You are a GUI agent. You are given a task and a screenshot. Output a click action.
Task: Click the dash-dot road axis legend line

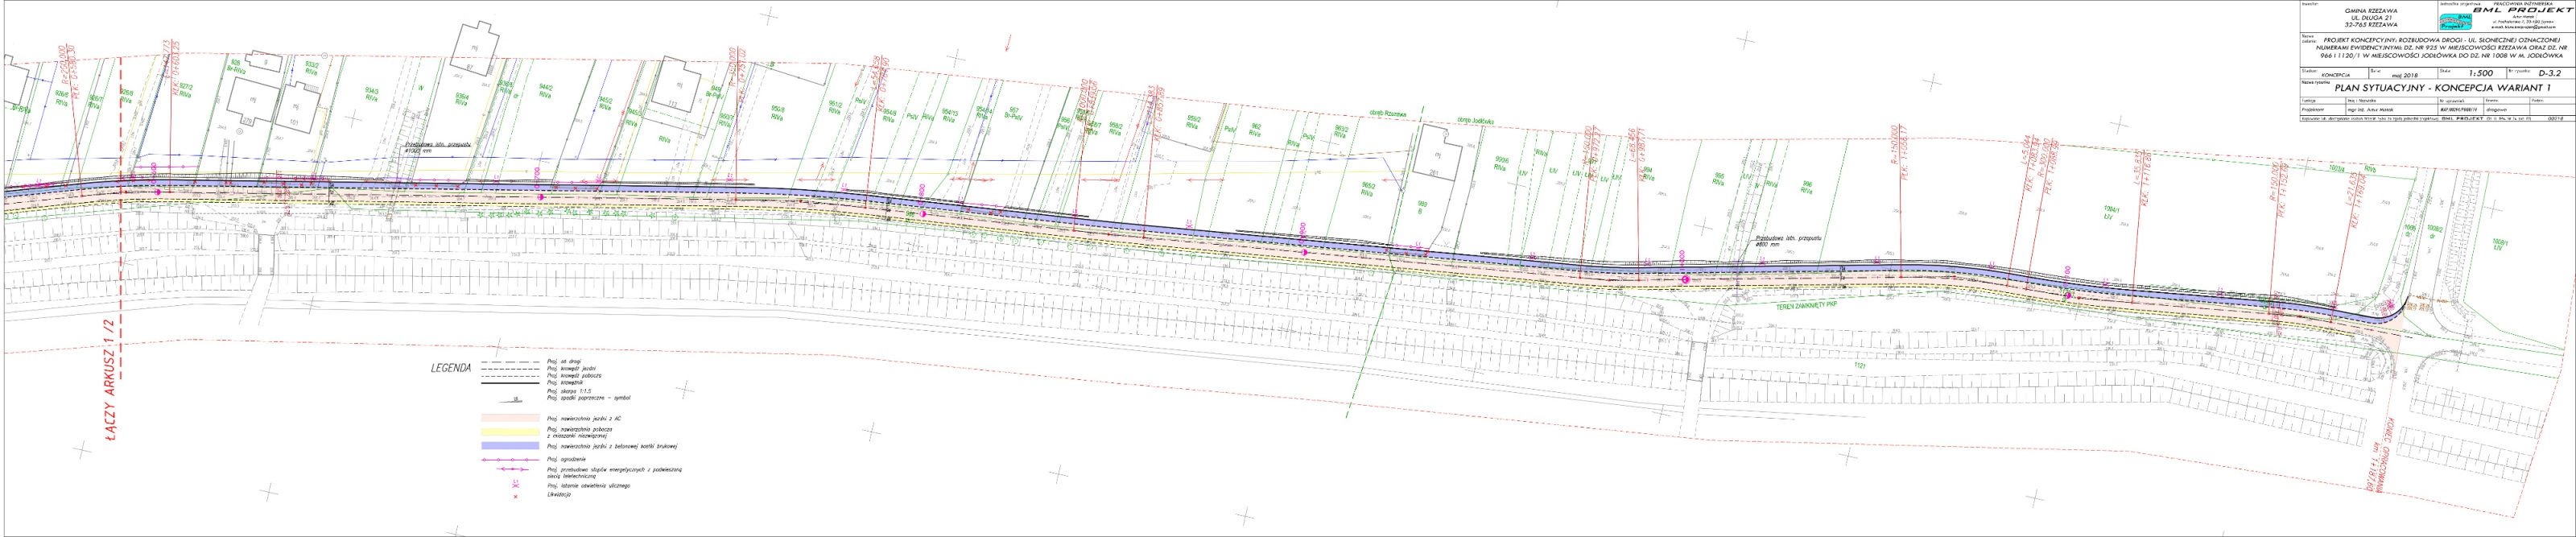tap(512, 361)
